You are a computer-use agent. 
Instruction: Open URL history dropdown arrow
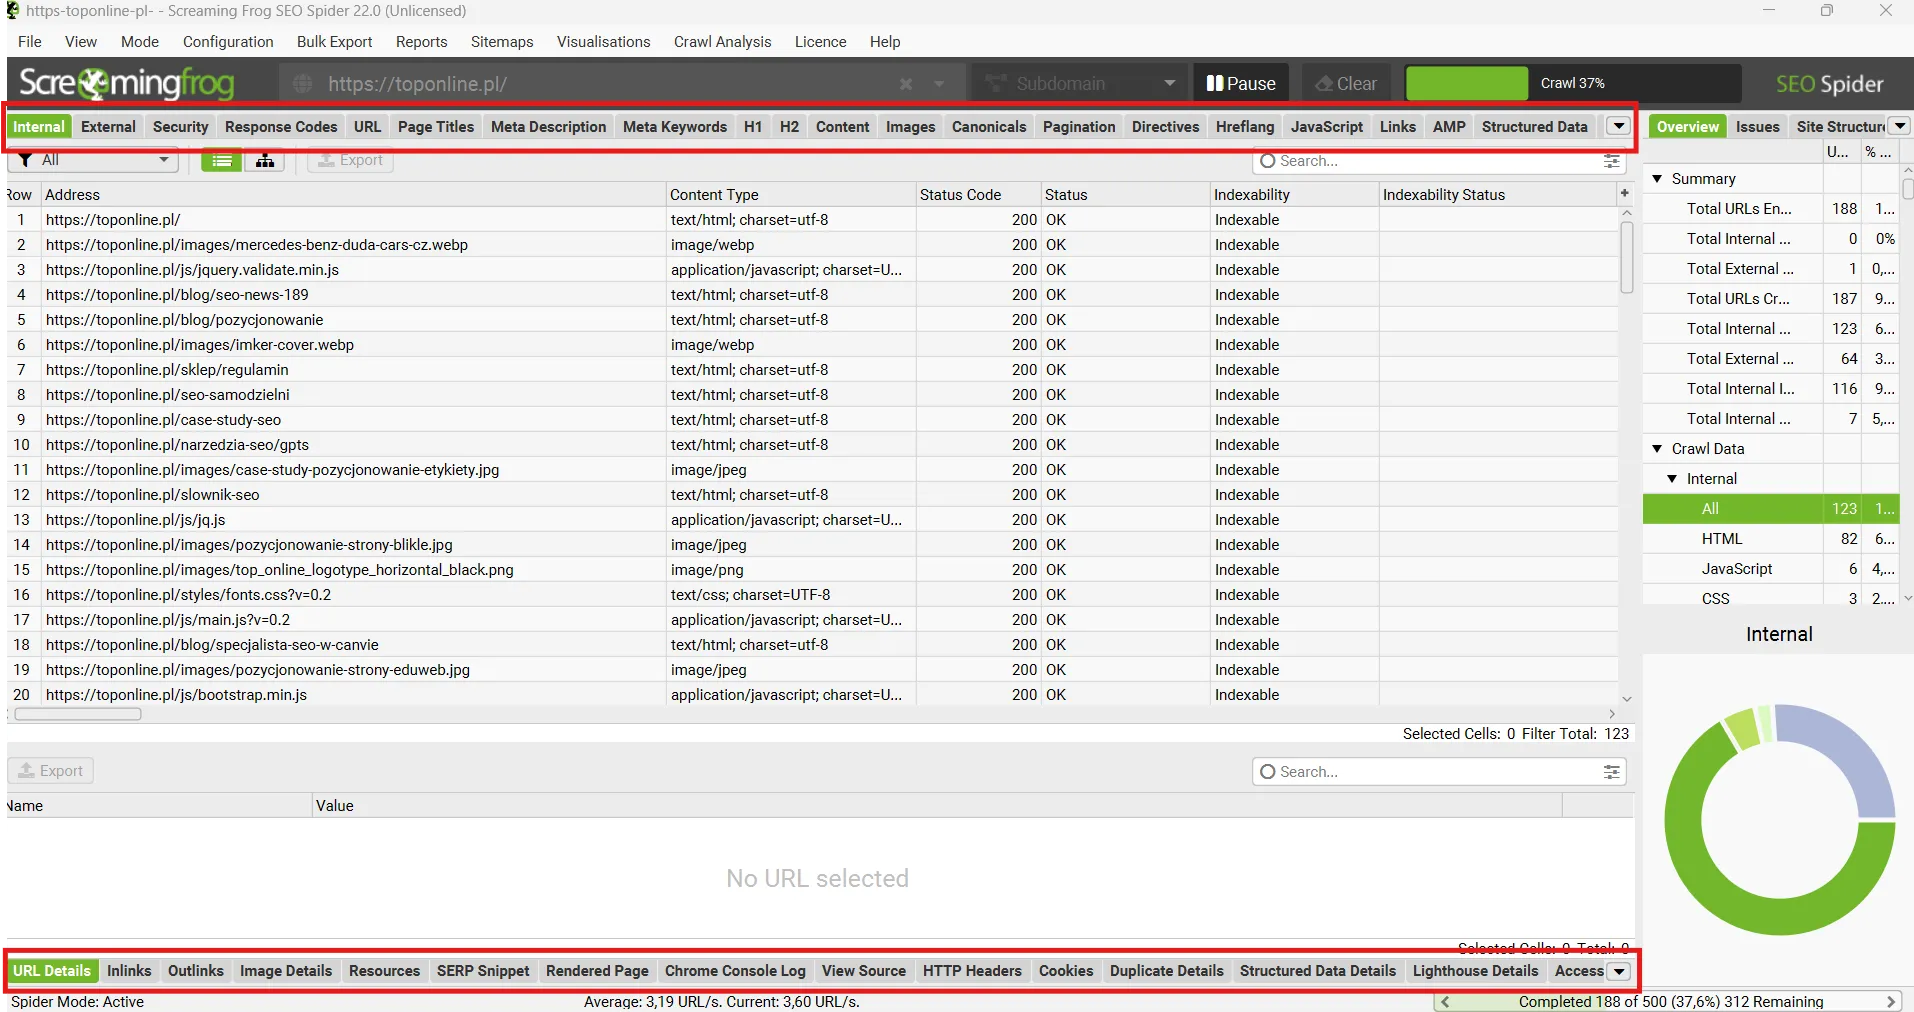(x=939, y=84)
